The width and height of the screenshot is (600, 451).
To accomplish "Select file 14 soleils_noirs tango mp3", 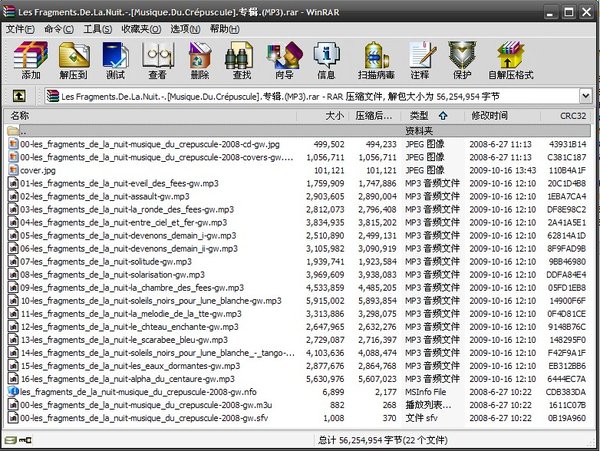I will tap(157, 353).
